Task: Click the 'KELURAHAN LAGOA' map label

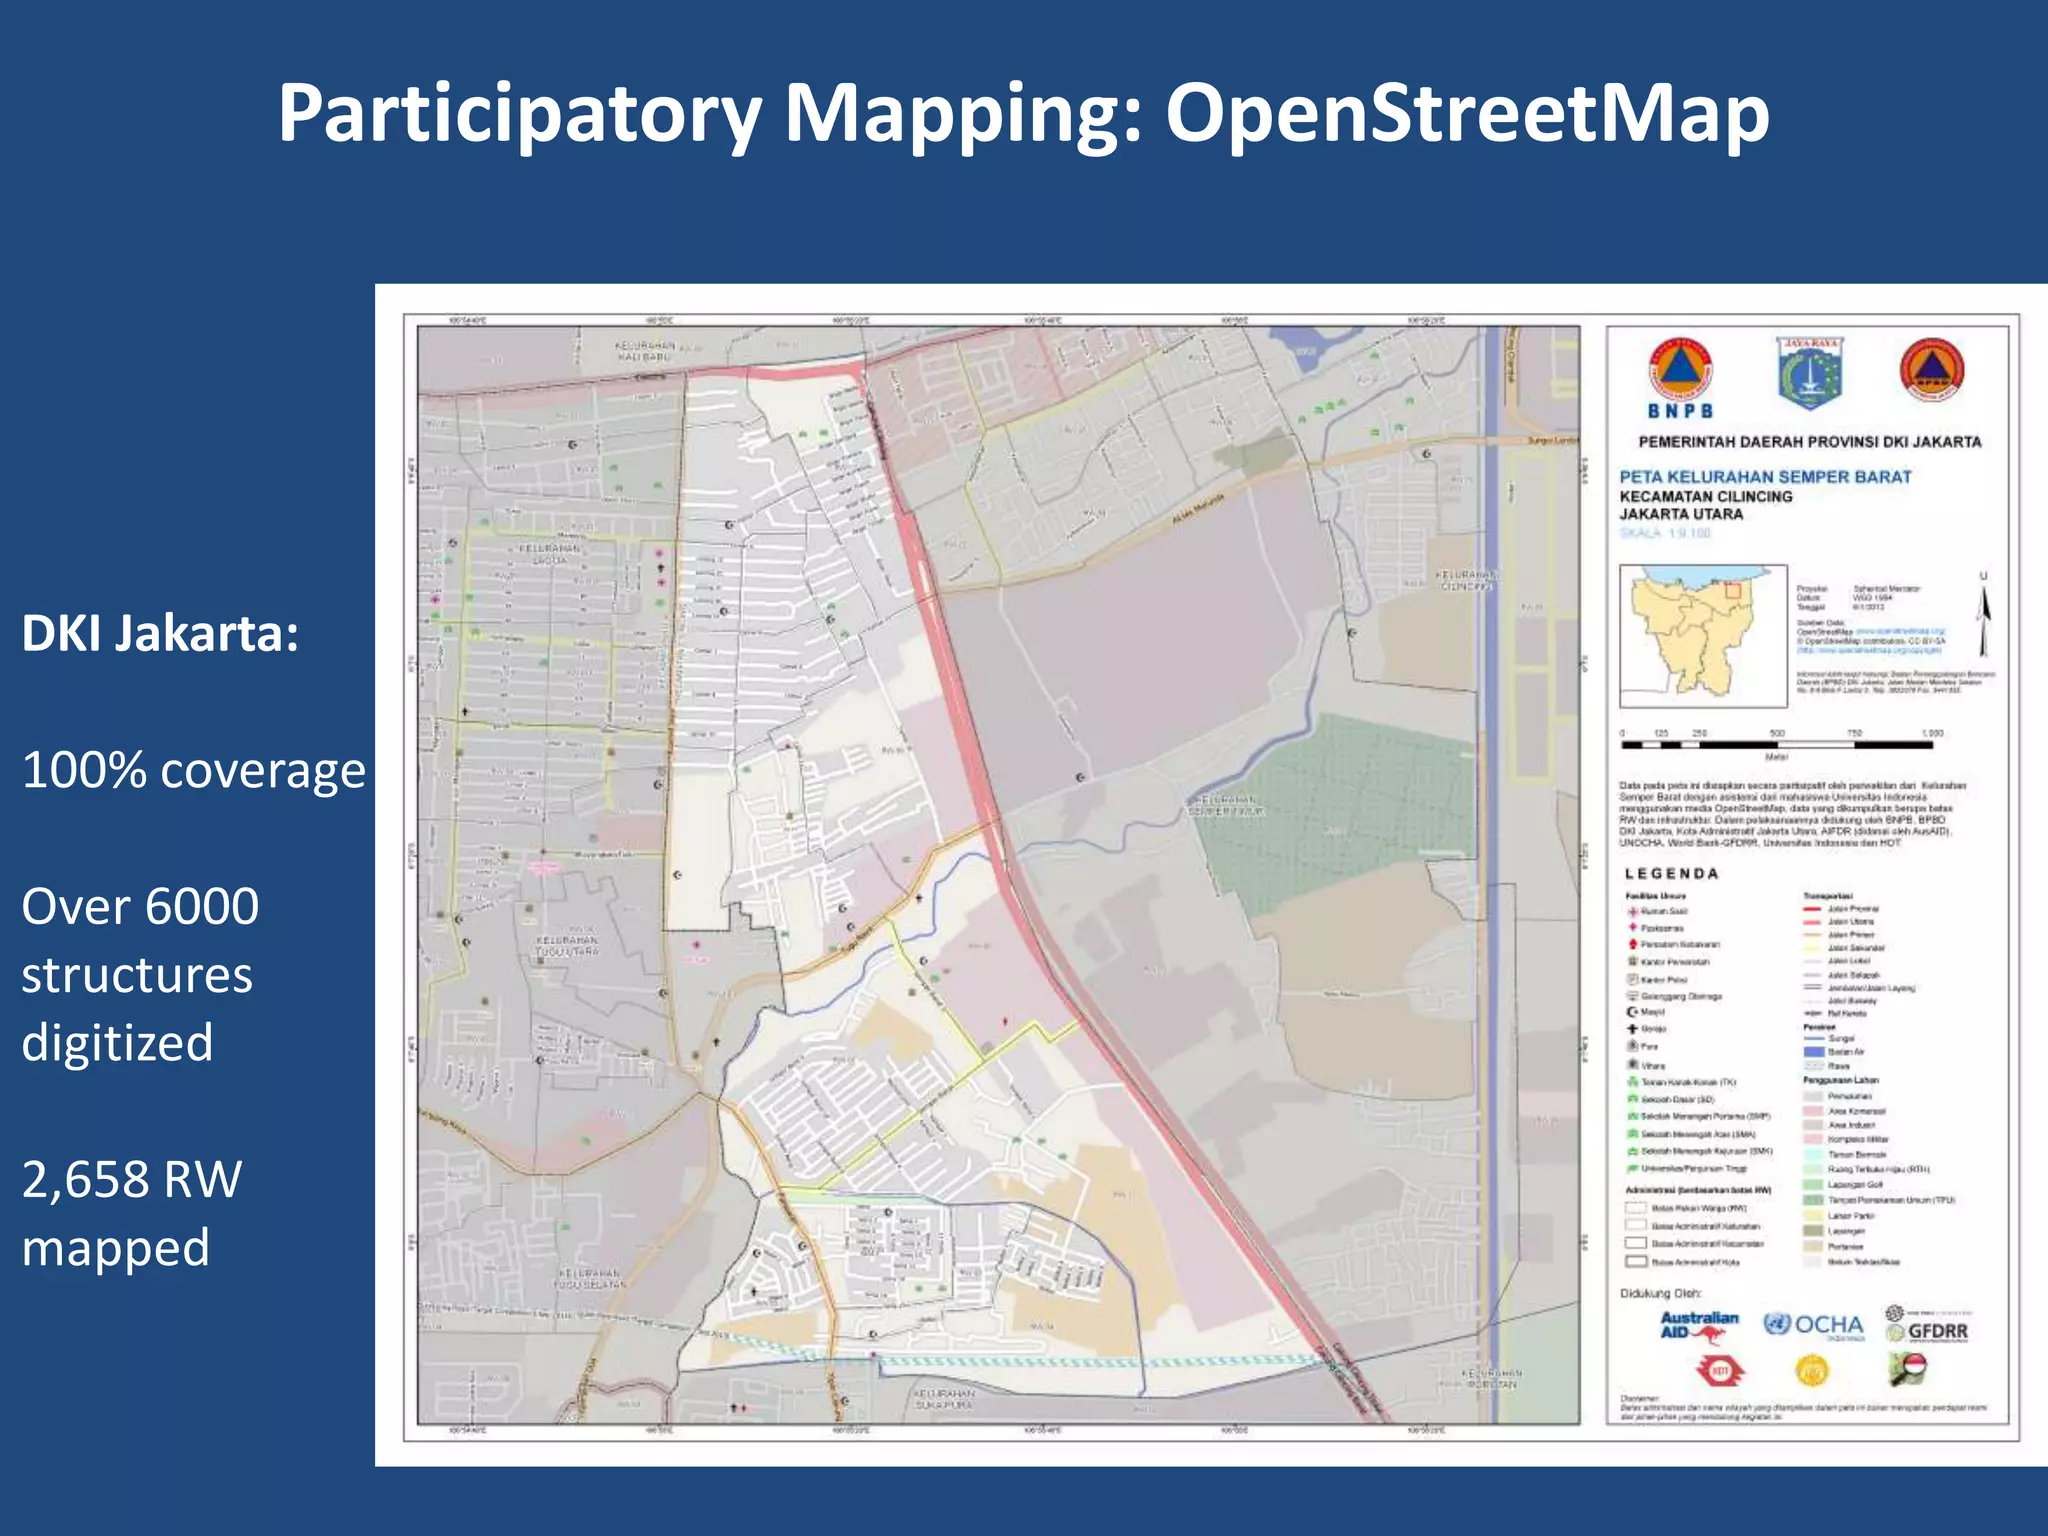Action: [550, 554]
